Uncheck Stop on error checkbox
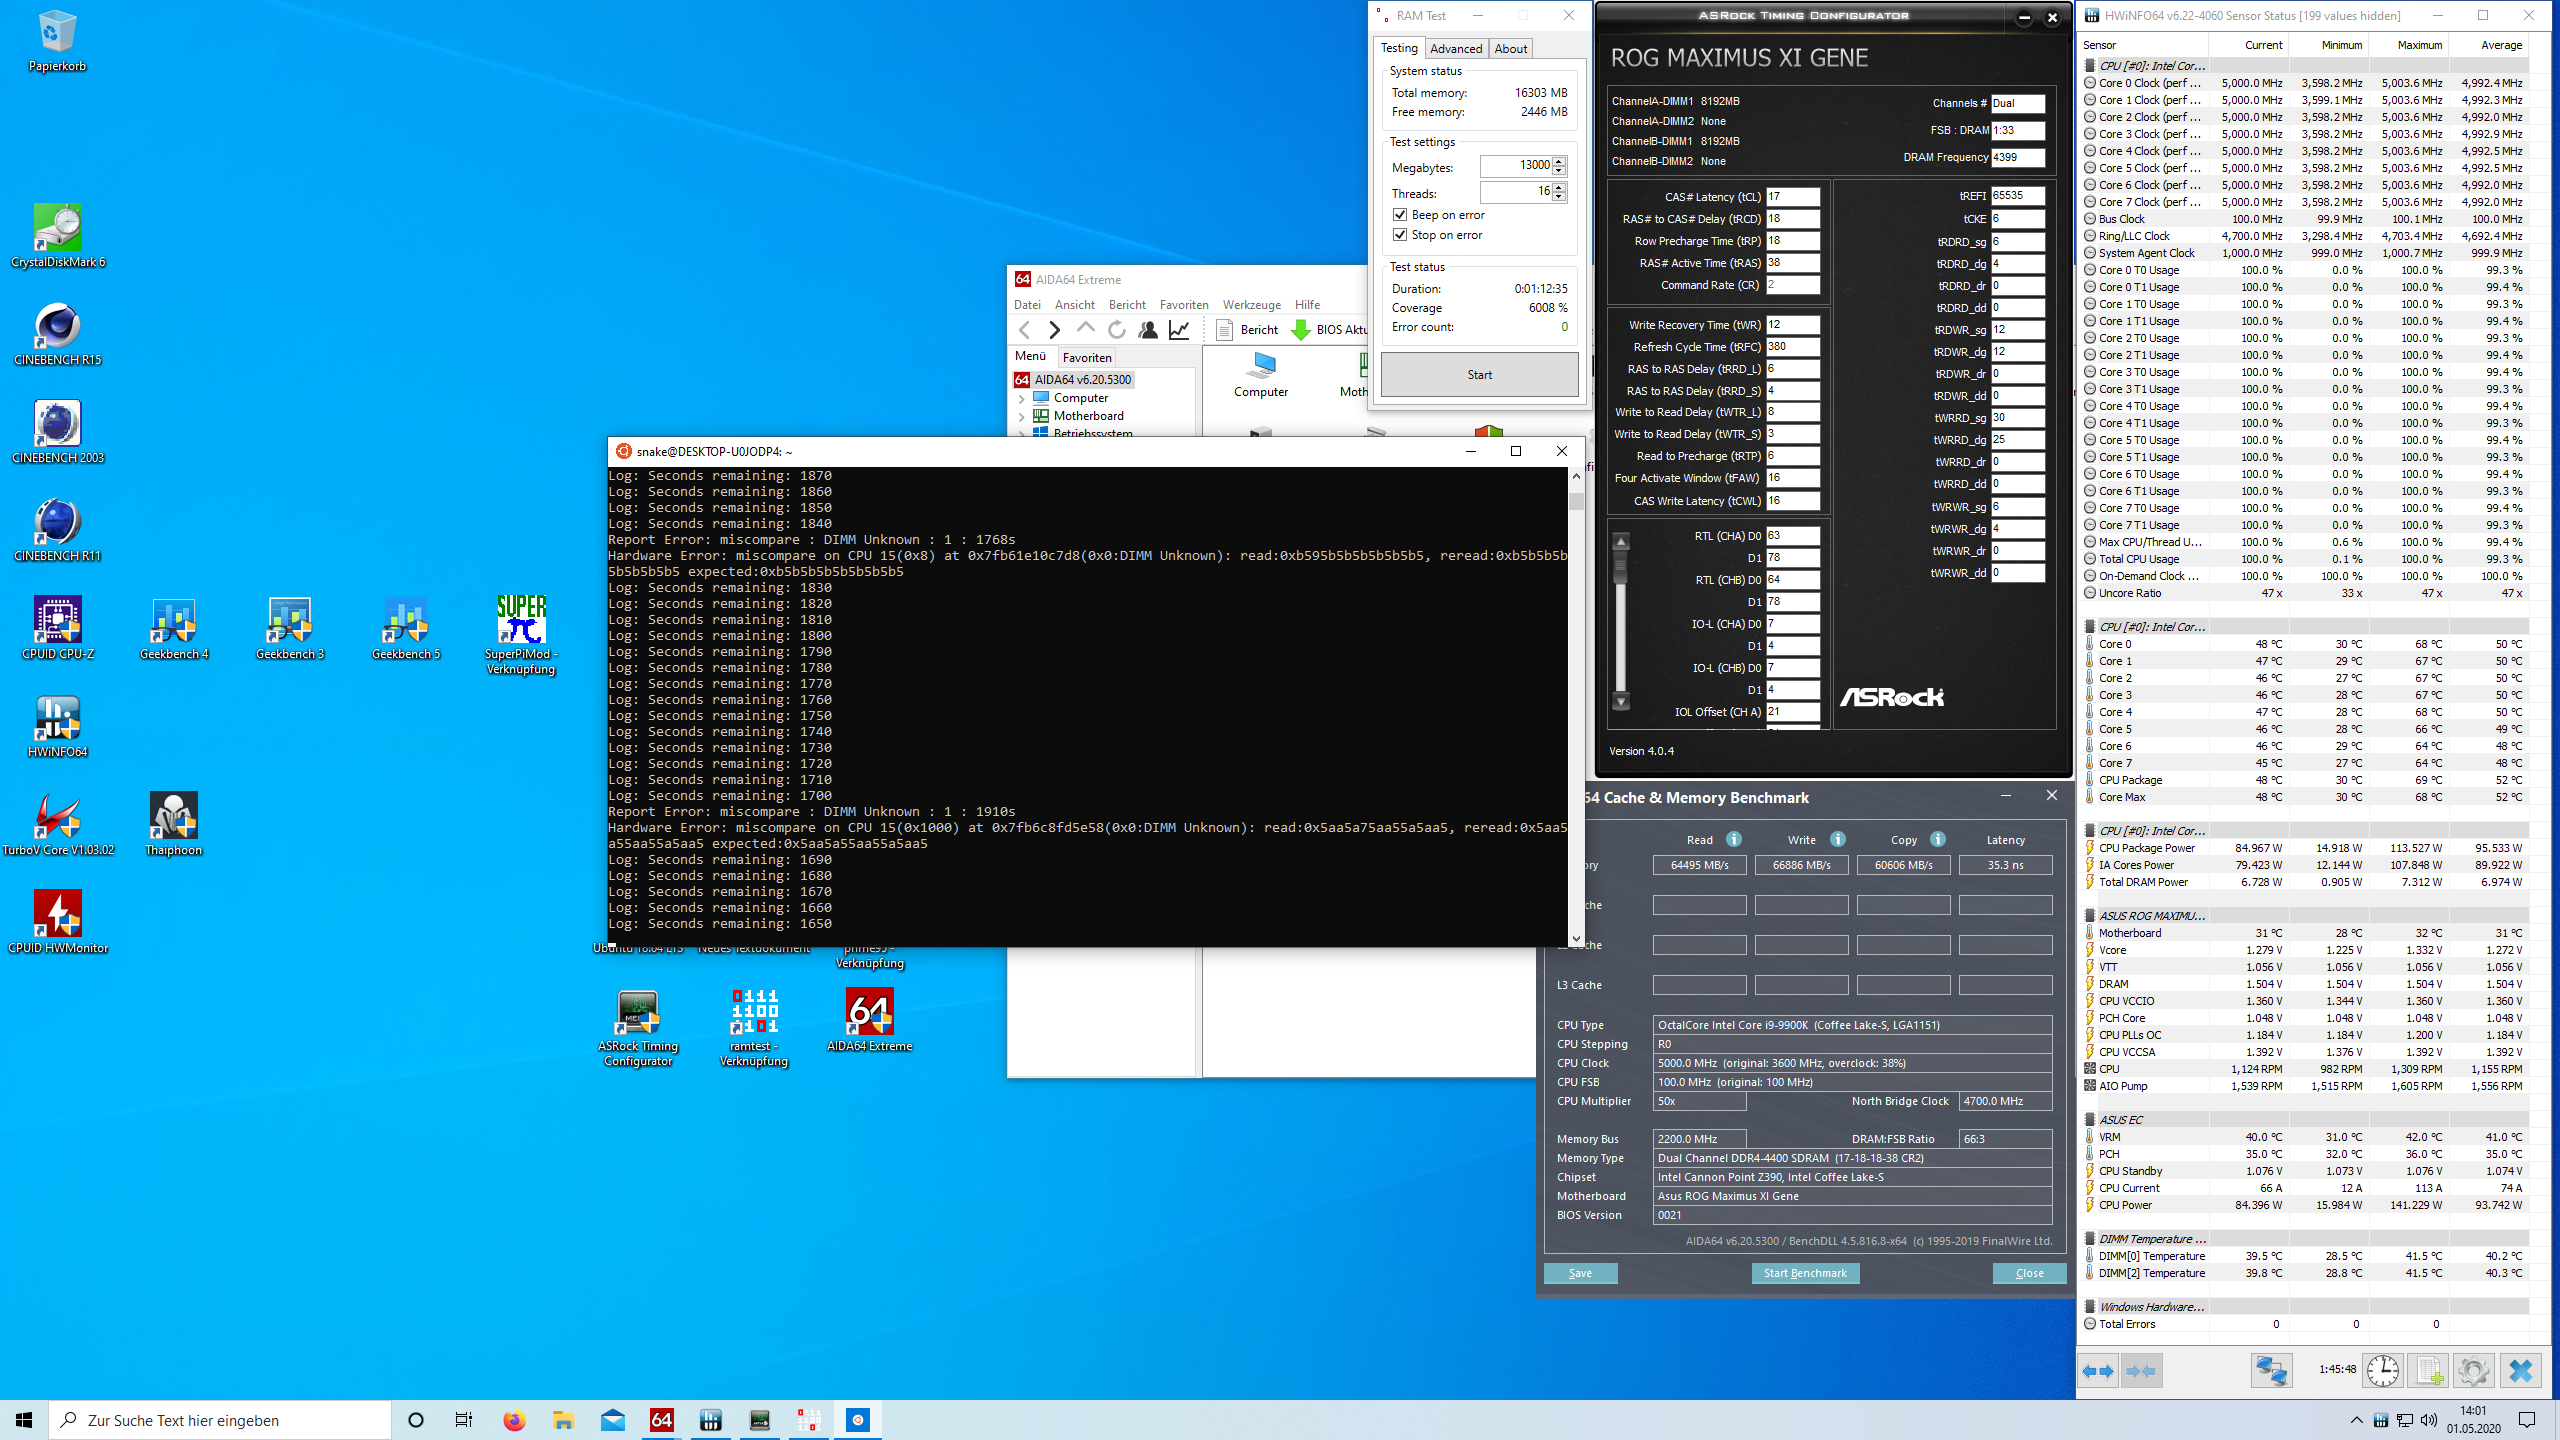This screenshot has width=2560, height=1440. tap(1400, 235)
